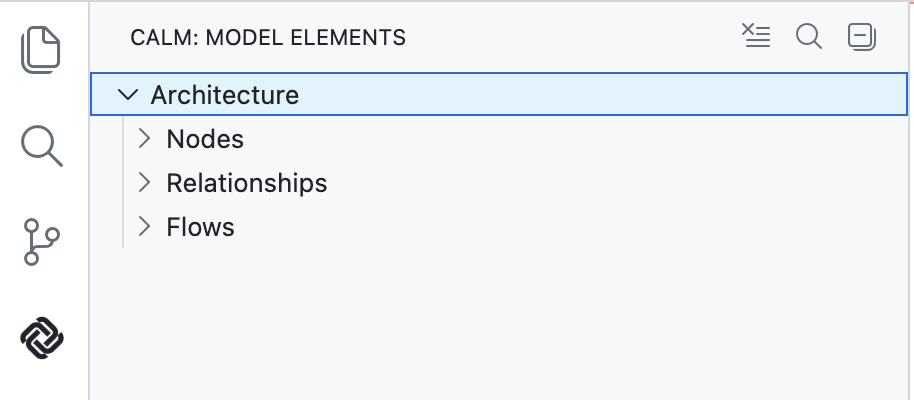Image resolution: width=914 pixels, height=400 pixels.
Task: Select the Flows tree item label
Action: point(201,227)
